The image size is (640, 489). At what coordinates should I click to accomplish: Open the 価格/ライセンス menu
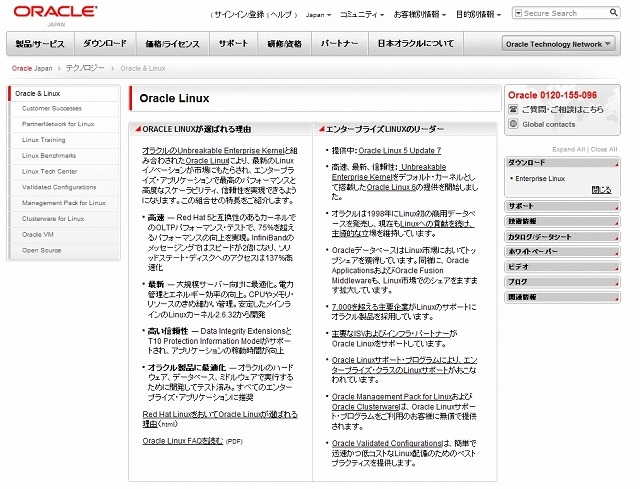coord(172,43)
